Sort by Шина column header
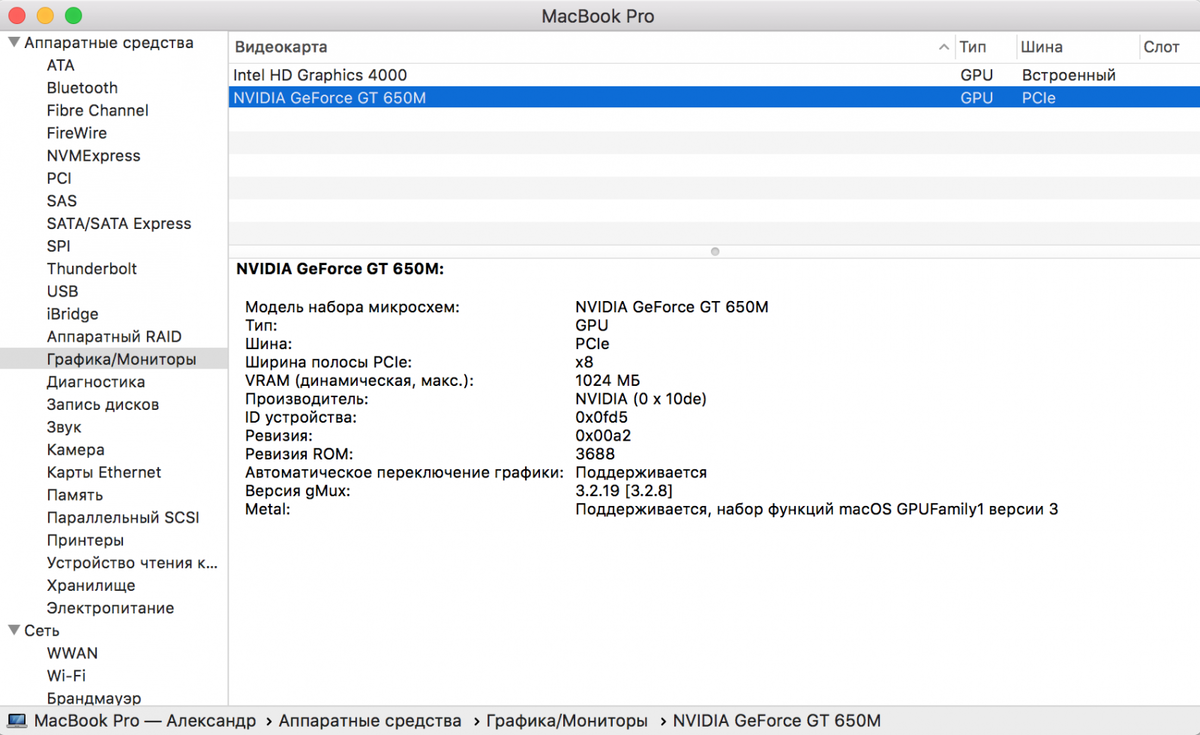This screenshot has width=1200, height=735. [1041, 47]
